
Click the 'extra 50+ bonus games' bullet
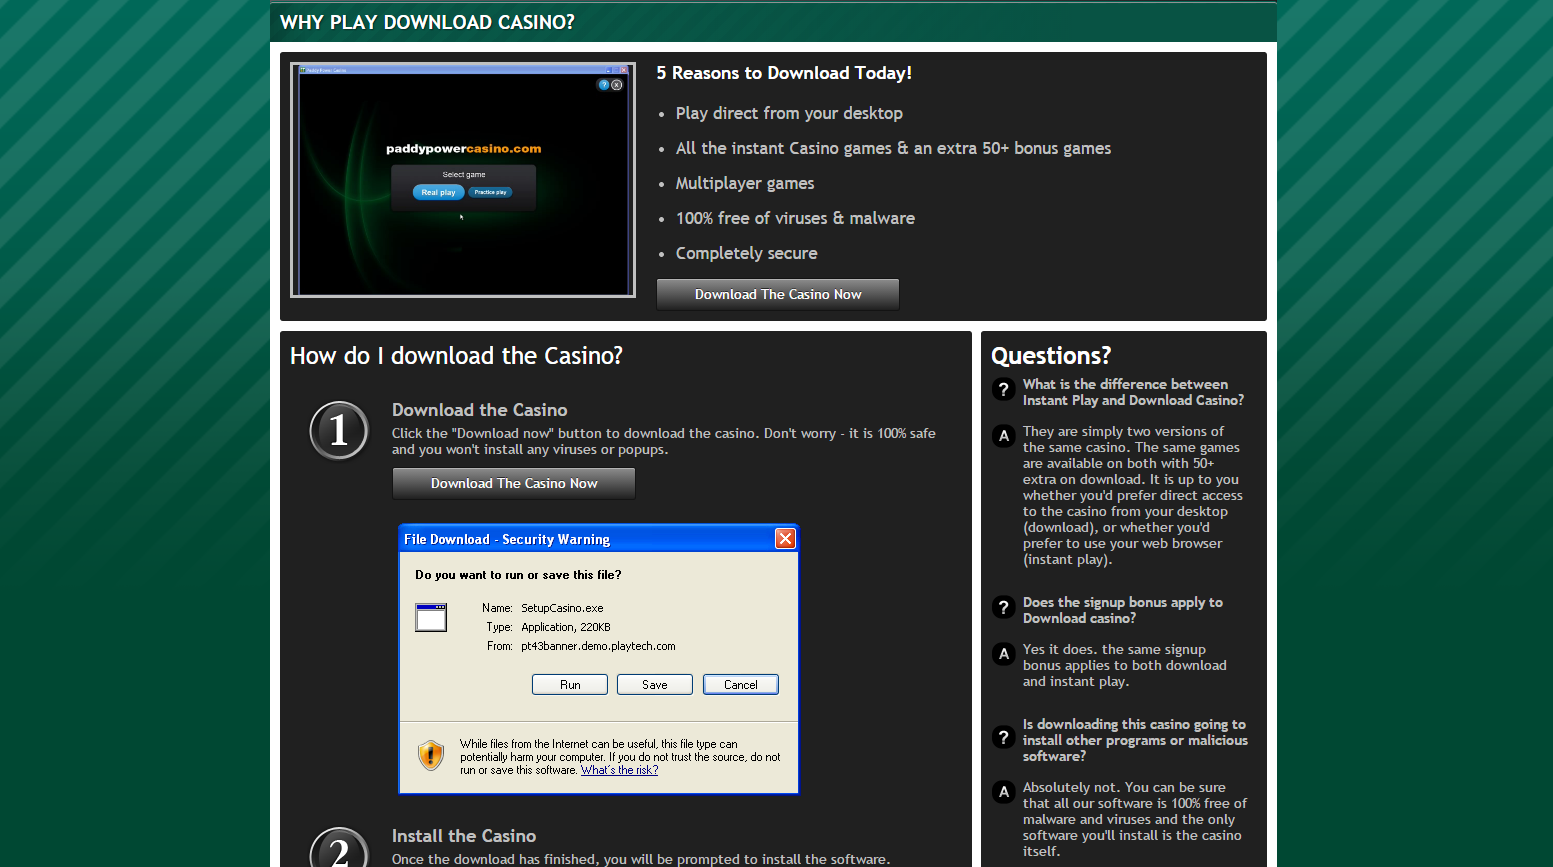click(893, 148)
